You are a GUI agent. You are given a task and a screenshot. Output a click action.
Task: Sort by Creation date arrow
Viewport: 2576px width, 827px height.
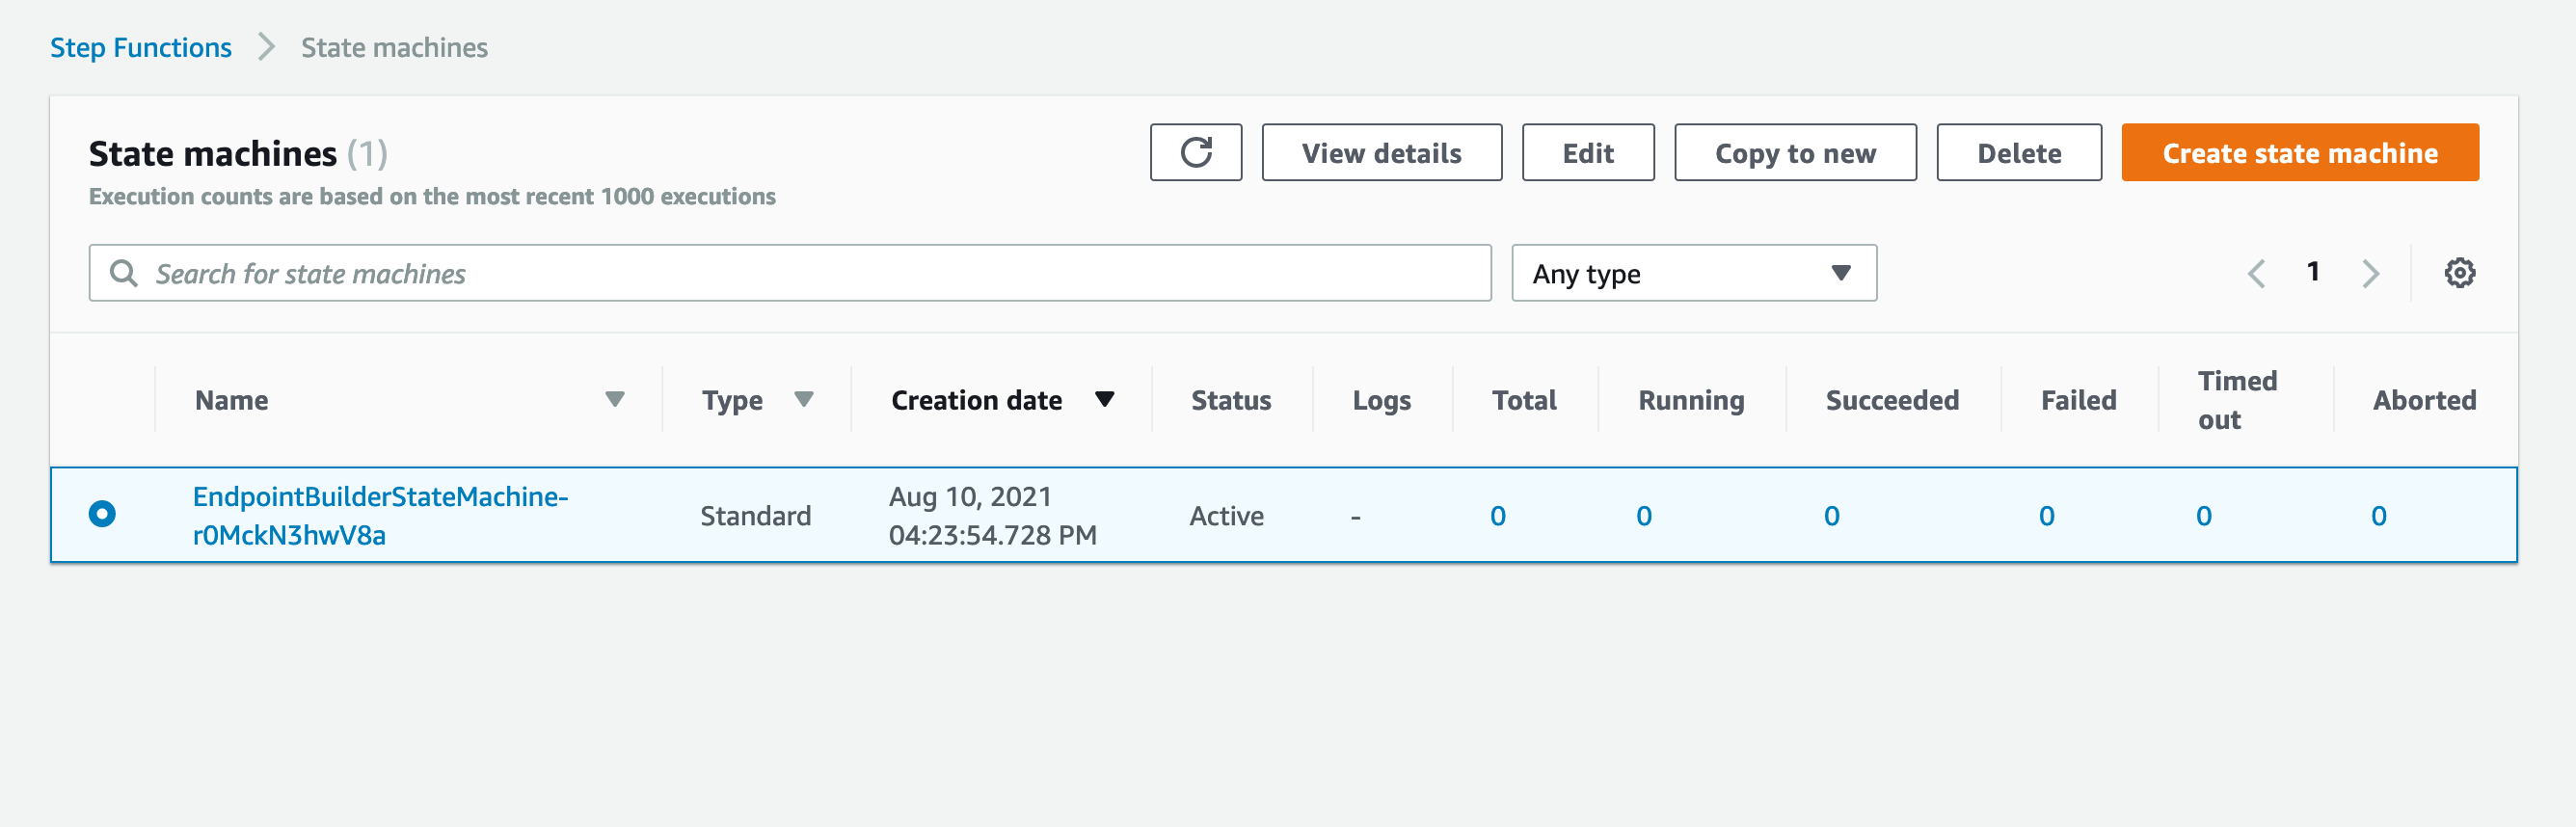pos(1104,400)
